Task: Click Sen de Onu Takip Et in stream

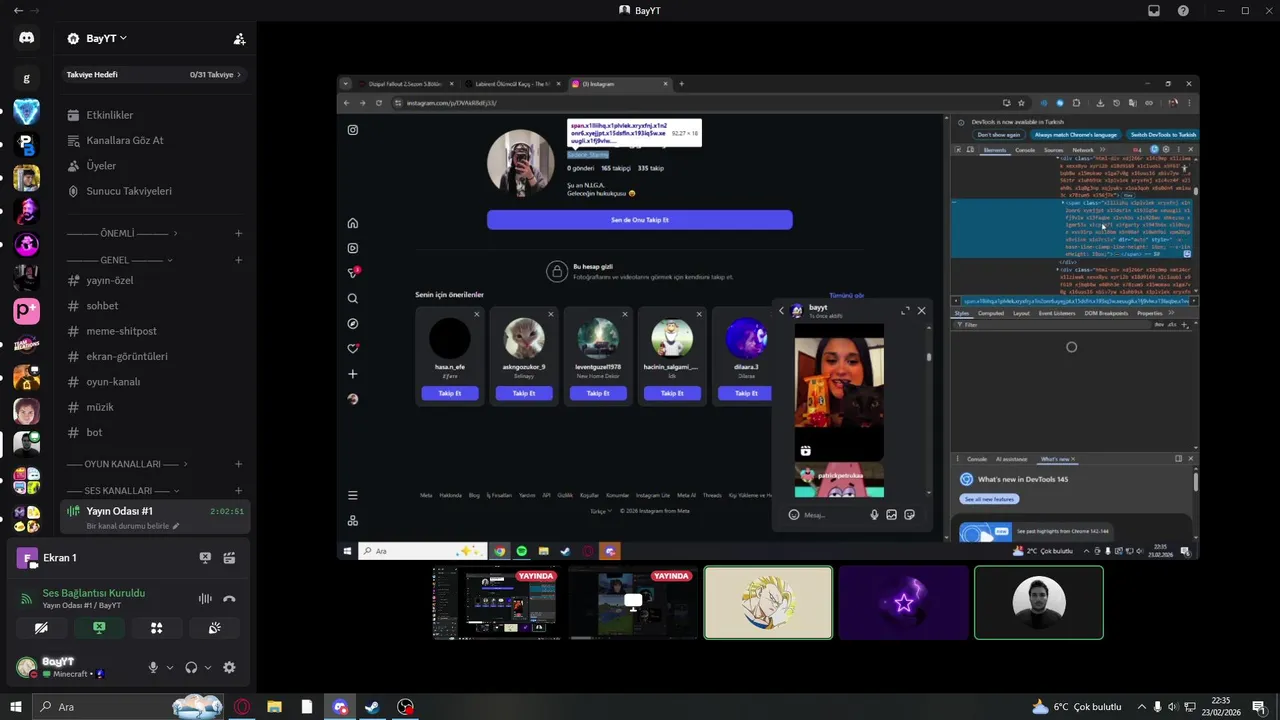Action: coord(640,220)
